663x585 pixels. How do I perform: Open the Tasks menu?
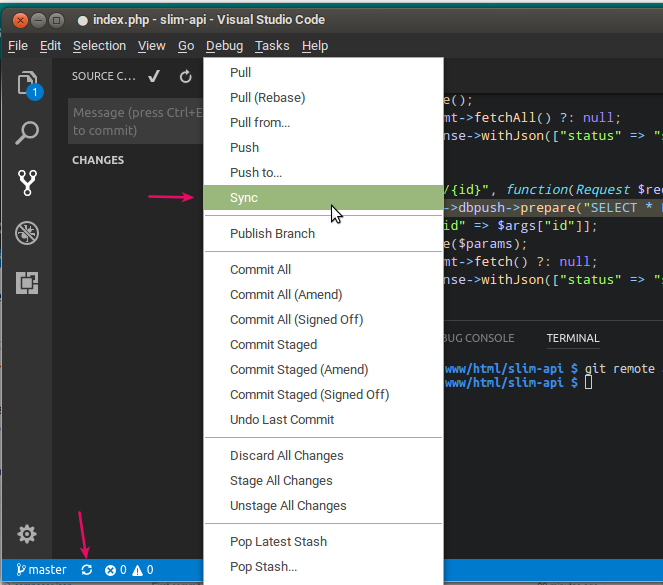coord(272,46)
